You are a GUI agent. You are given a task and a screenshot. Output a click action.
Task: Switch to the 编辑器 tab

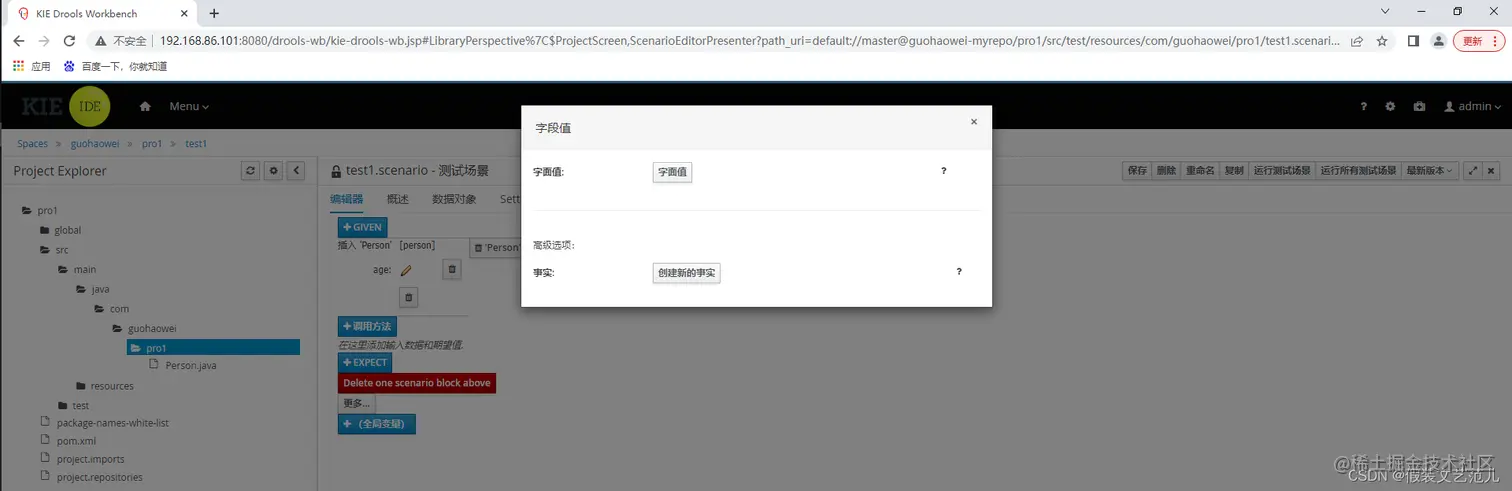click(347, 199)
